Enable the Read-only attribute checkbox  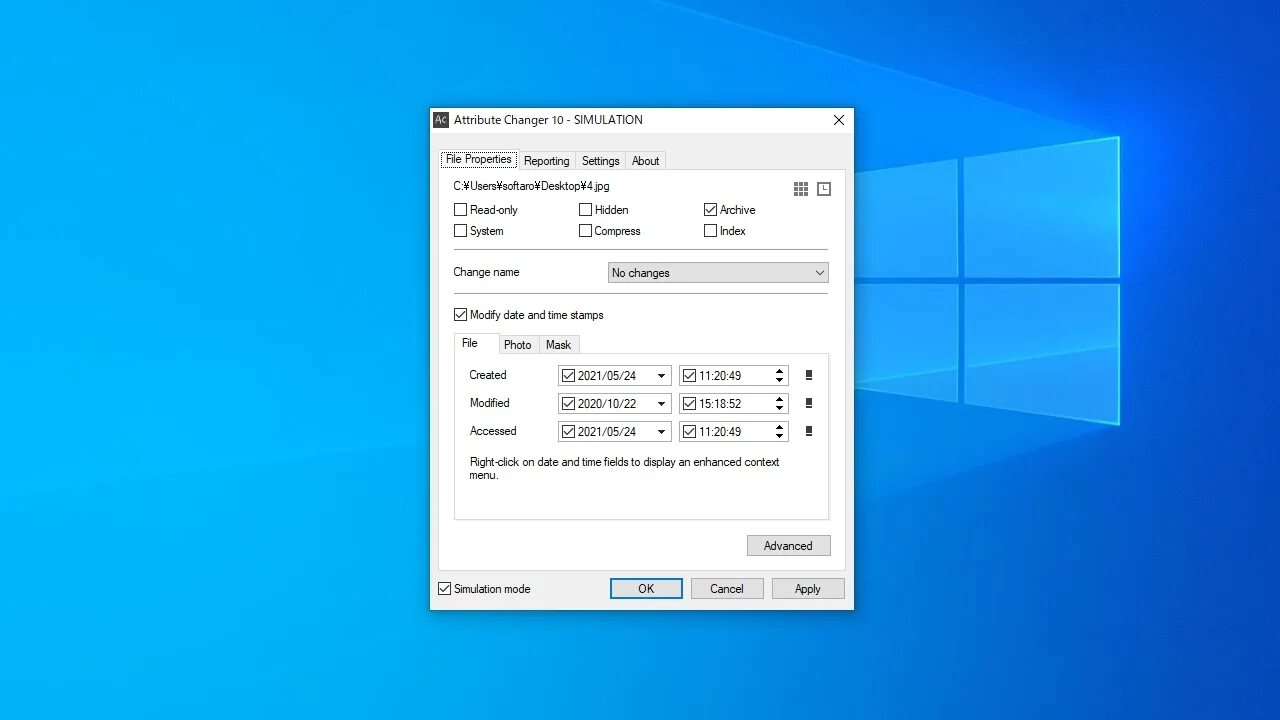(x=460, y=210)
